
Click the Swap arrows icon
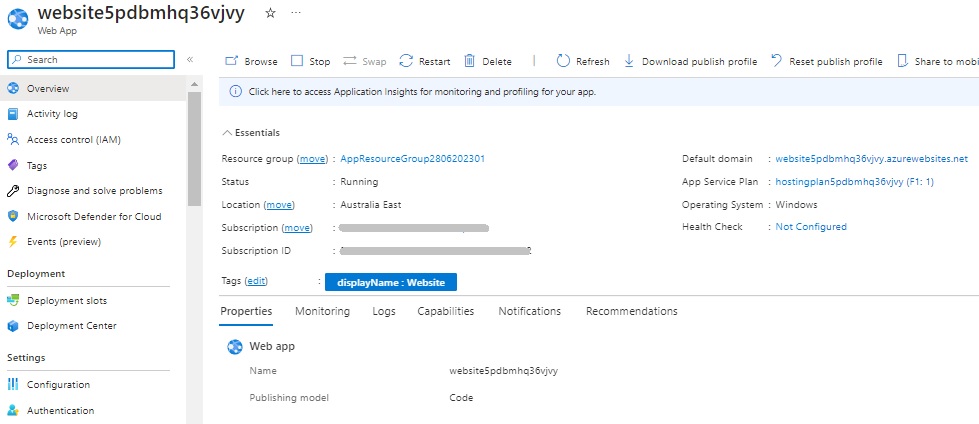tap(350, 61)
